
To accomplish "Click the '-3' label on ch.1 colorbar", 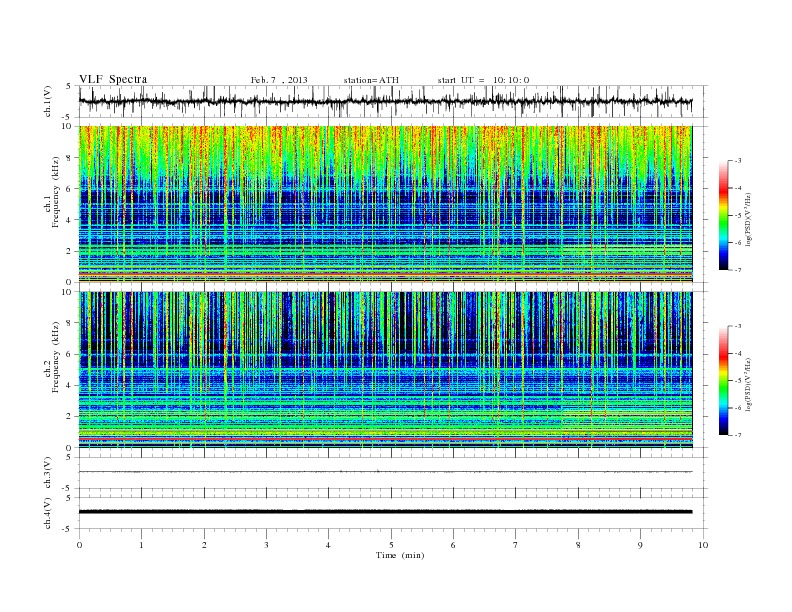I will [738, 161].
